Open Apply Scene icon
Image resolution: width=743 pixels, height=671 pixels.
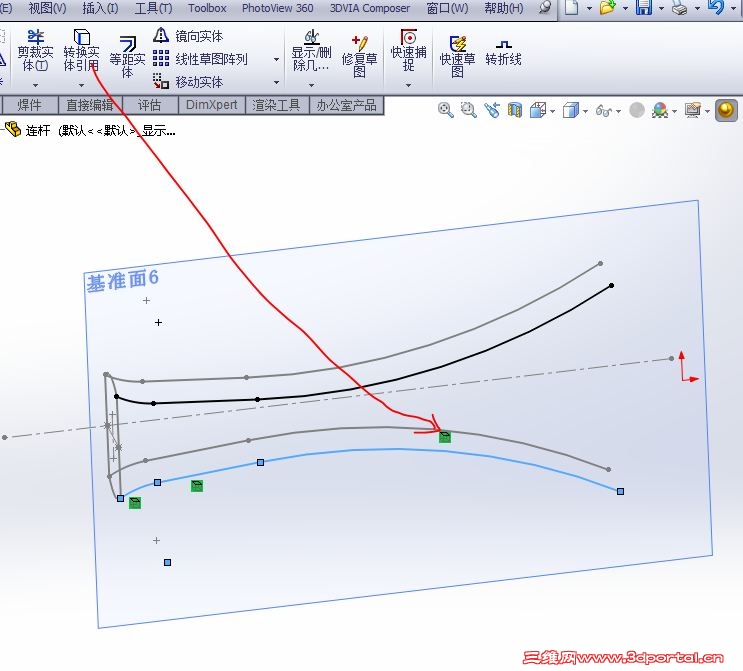660,110
